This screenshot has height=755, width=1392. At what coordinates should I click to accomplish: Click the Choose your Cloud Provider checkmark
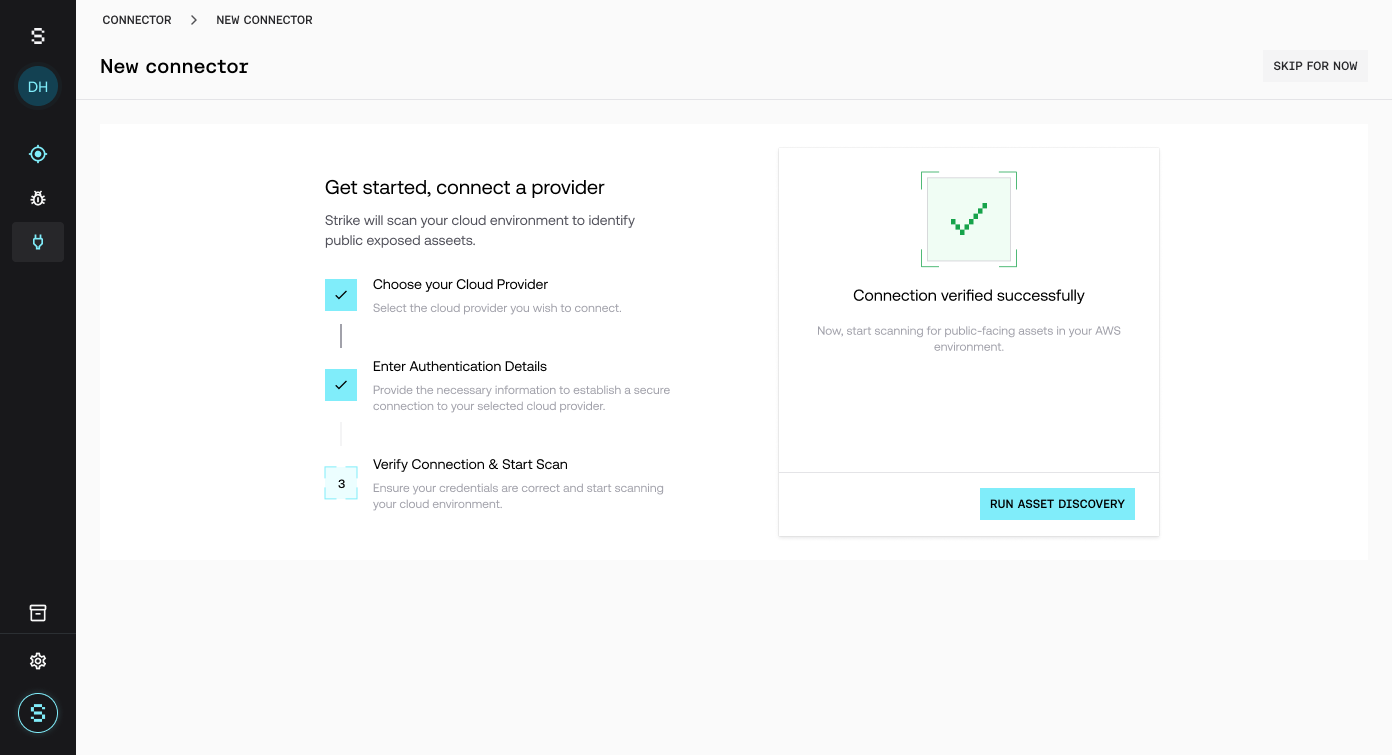(341, 295)
